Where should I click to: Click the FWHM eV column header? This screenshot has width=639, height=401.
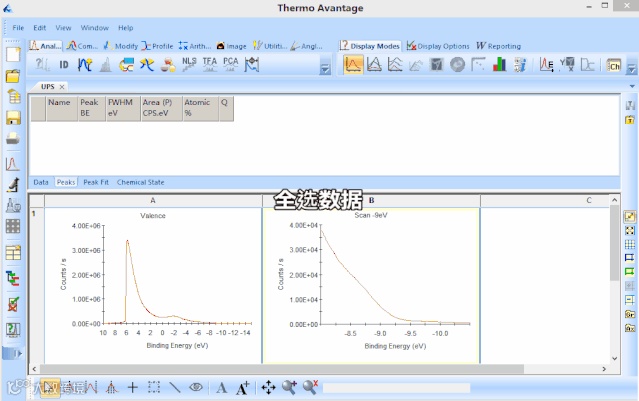tap(123, 108)
